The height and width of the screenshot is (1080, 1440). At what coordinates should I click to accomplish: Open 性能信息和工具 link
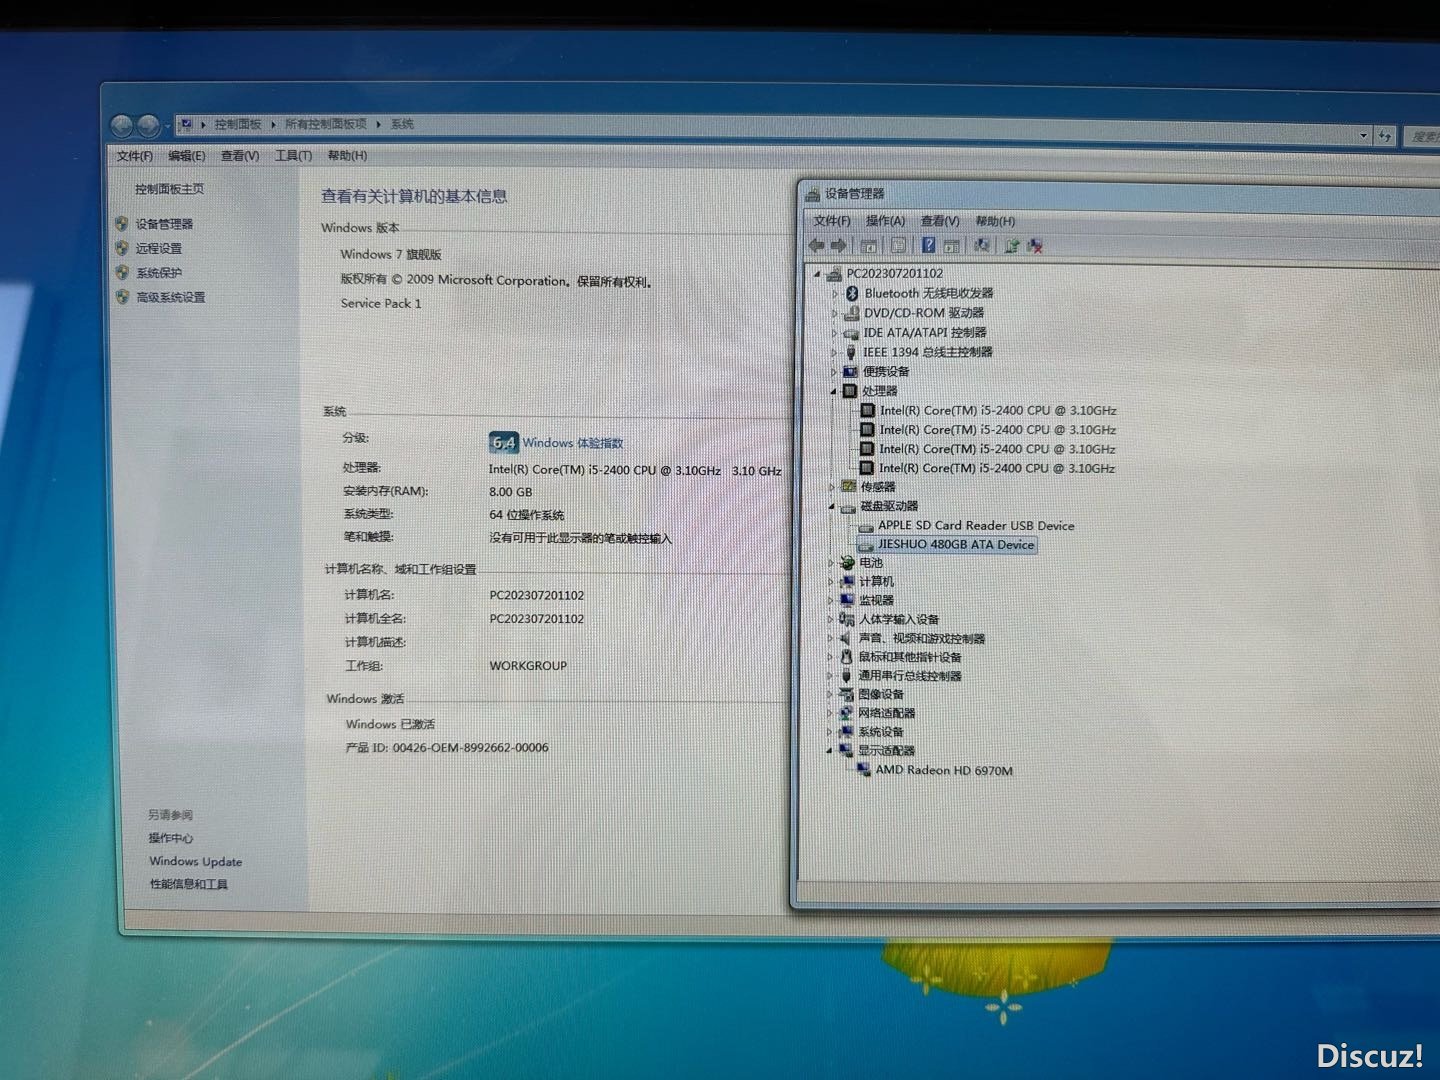pyautogui.click(x=189, y=884)
